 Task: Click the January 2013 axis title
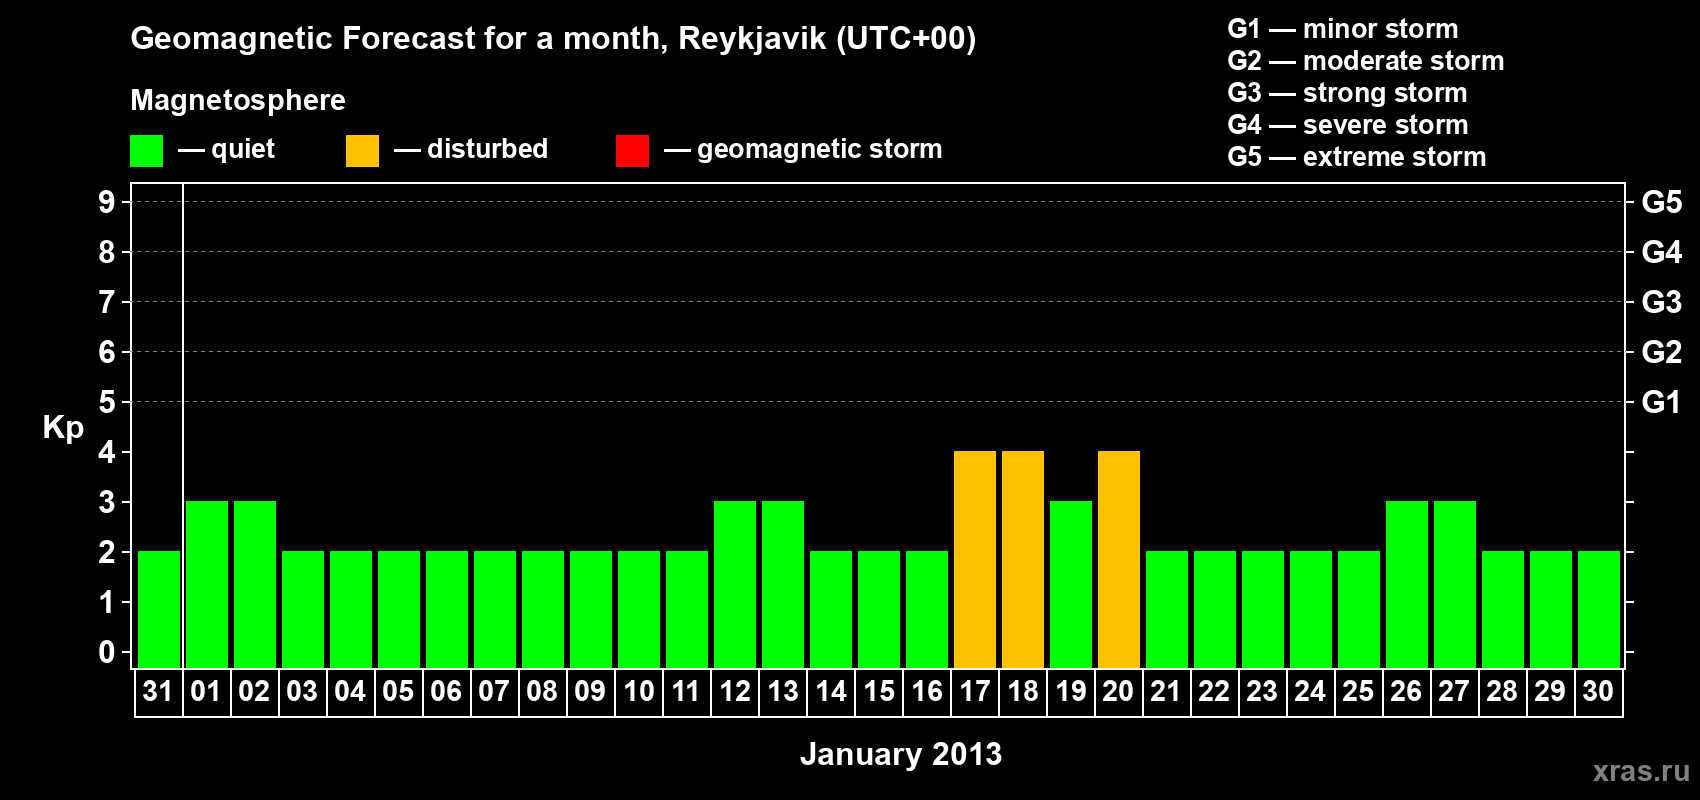tap(901, 754)
